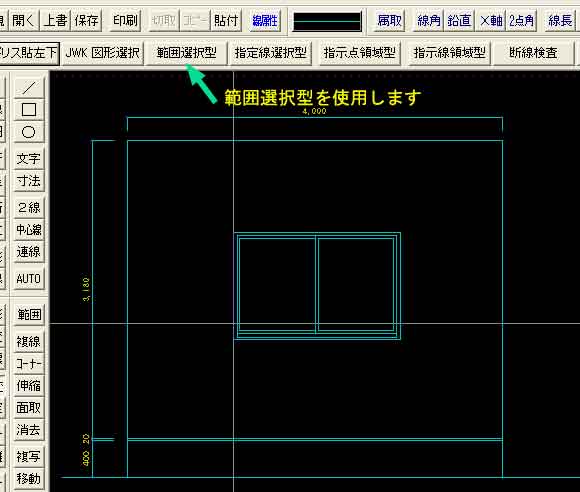Open the 範囲選択型 option
Screen dimensions: 580x492
pyautogui.click(x=186, y=53)
